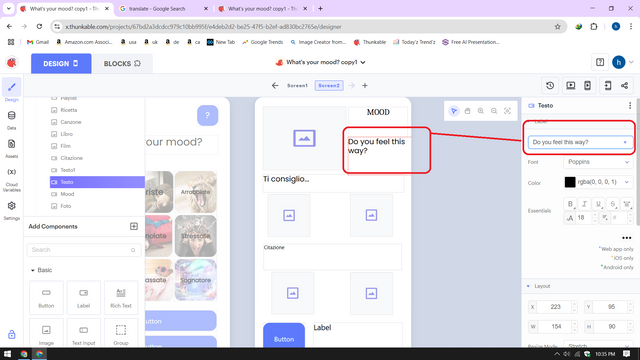Add a Label component from palette
Image resolution: width=640 pixels, height=360 pixels.
tap(84, 298)
